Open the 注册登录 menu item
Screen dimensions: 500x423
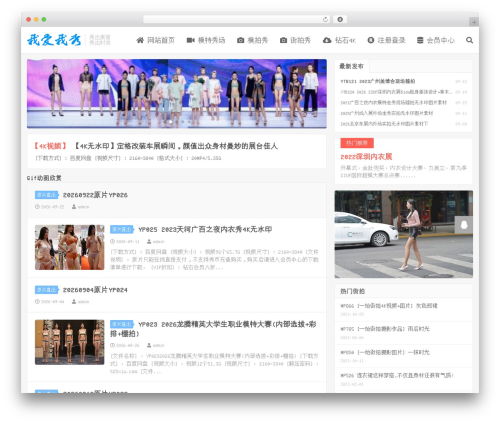point(386,40)
